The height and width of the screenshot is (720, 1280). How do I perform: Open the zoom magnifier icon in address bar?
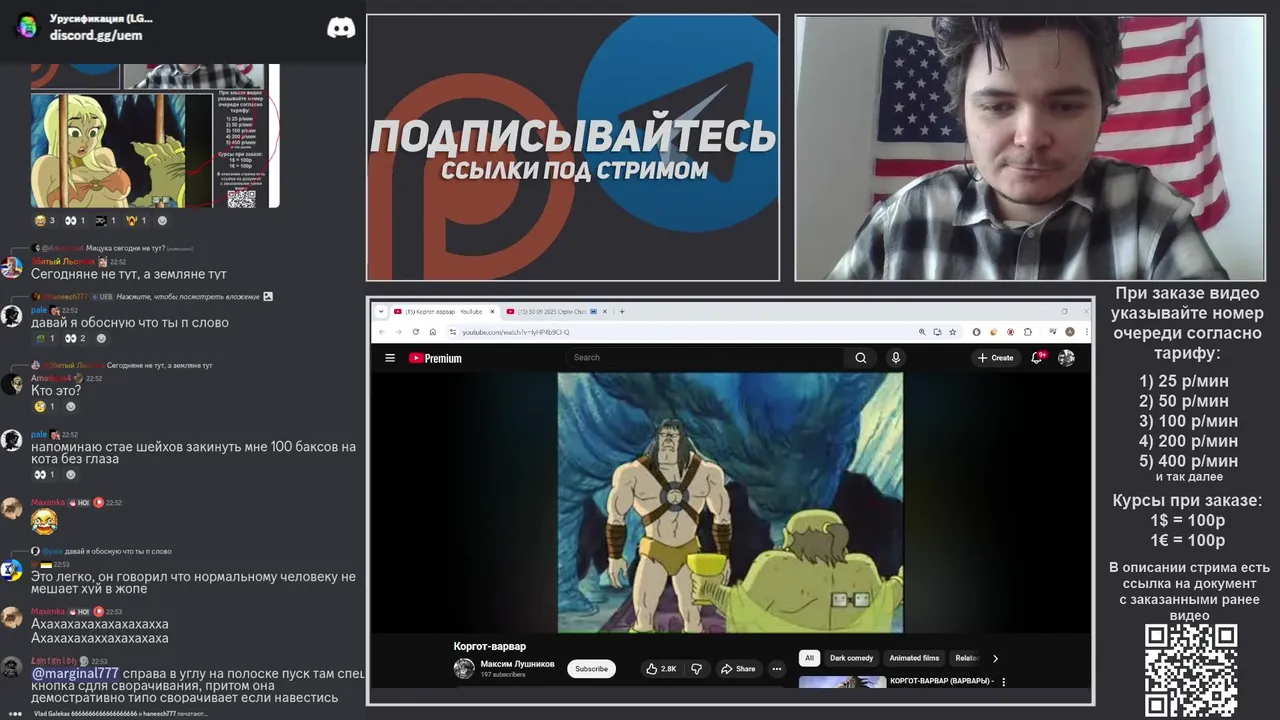(921, 332)
